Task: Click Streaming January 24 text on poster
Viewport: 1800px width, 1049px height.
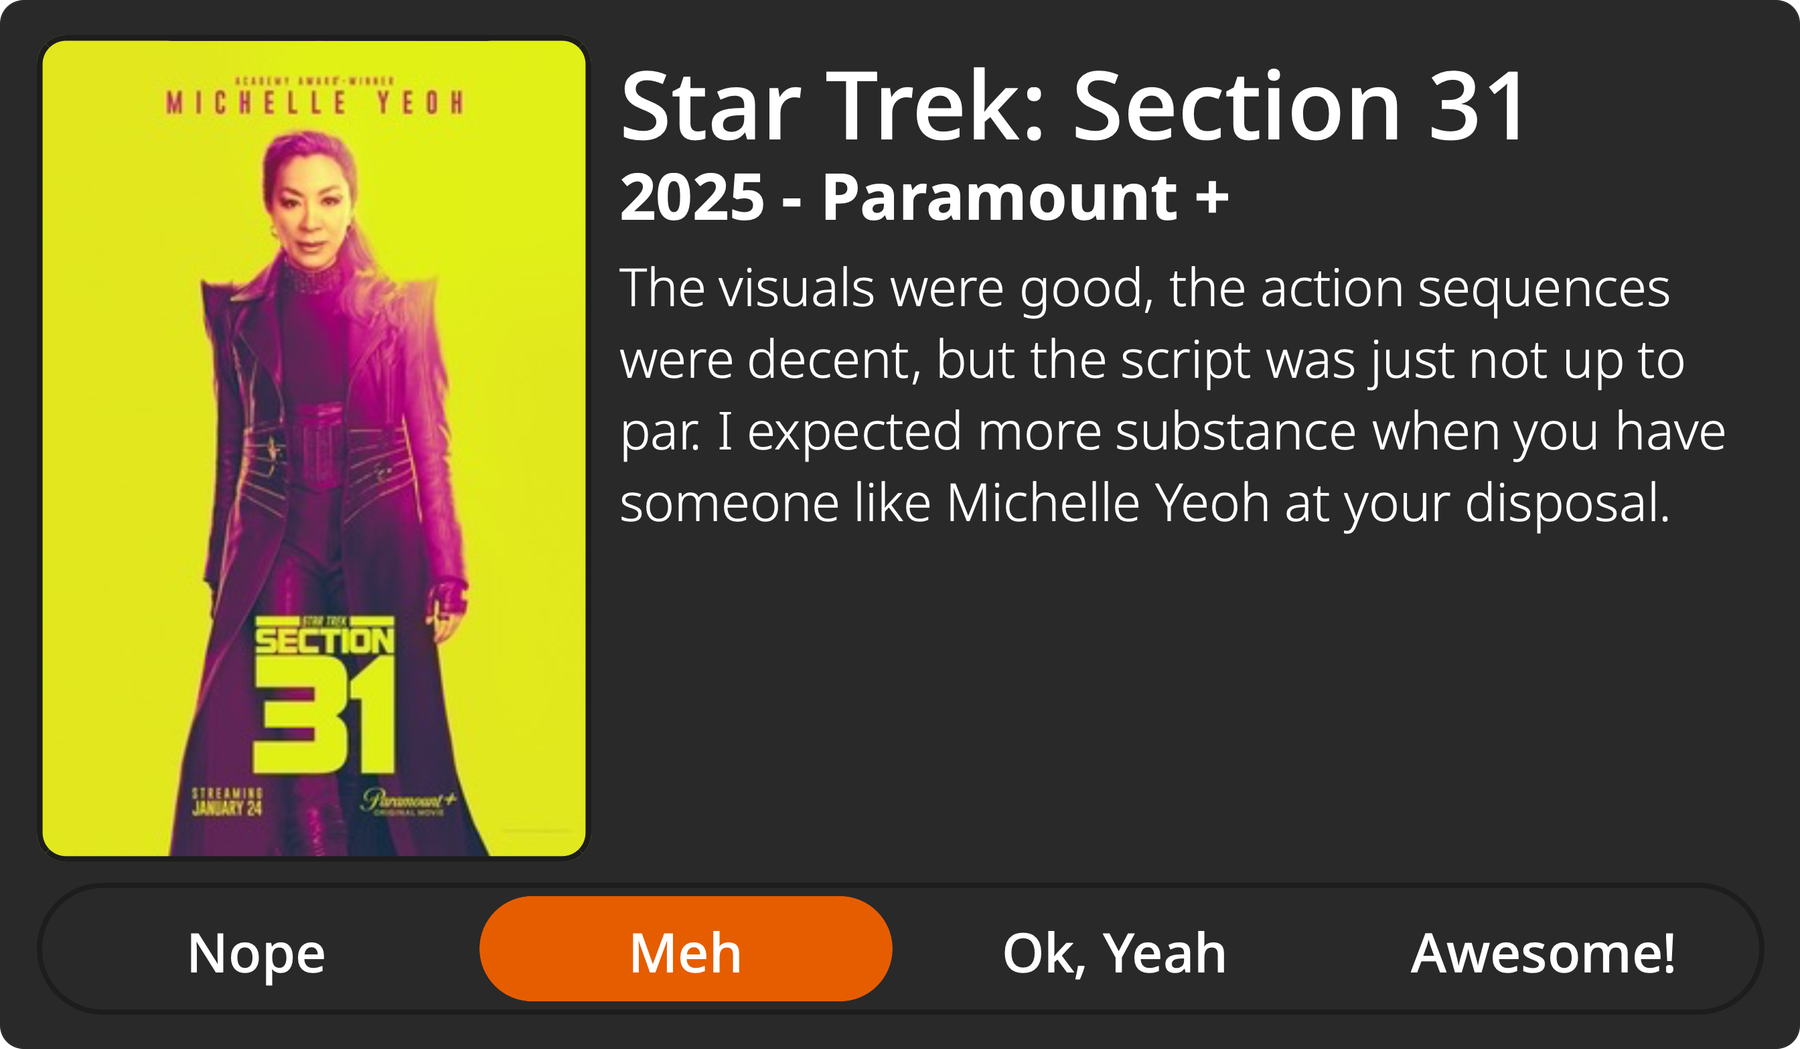Action: click(x=227, y=801)
